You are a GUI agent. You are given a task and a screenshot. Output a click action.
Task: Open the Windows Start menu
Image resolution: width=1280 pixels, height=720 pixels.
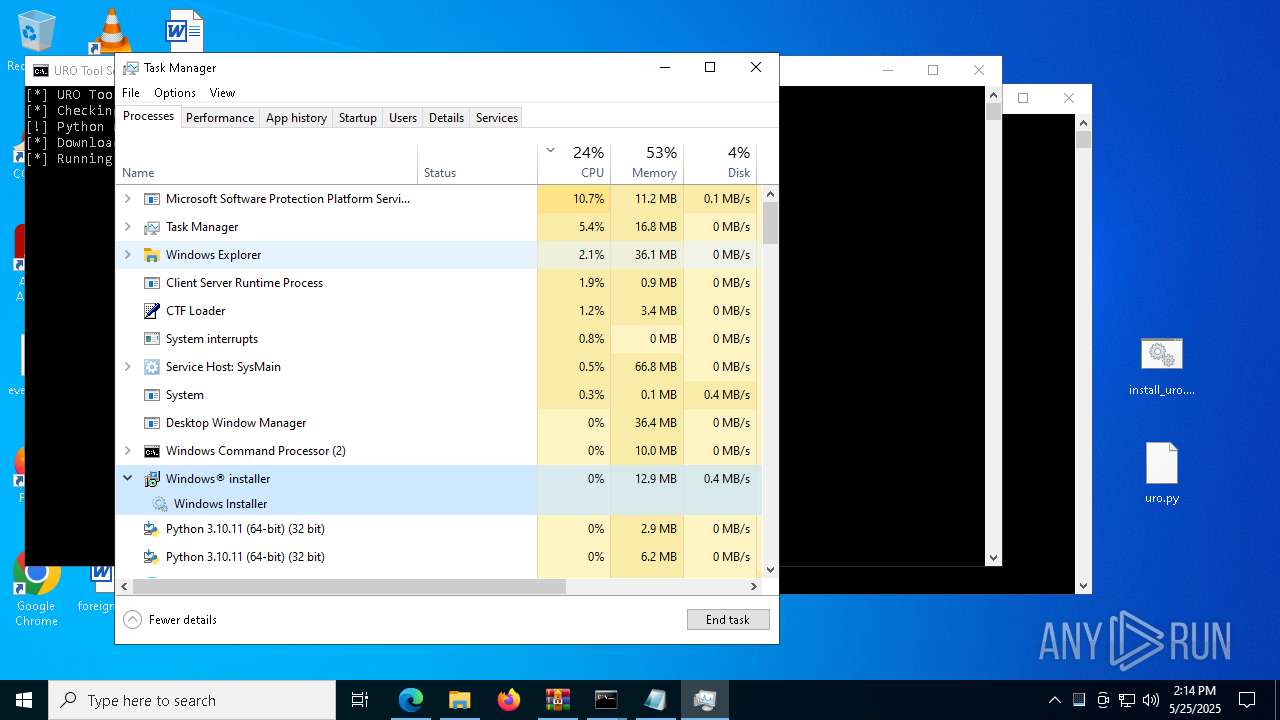coord(24,700)
